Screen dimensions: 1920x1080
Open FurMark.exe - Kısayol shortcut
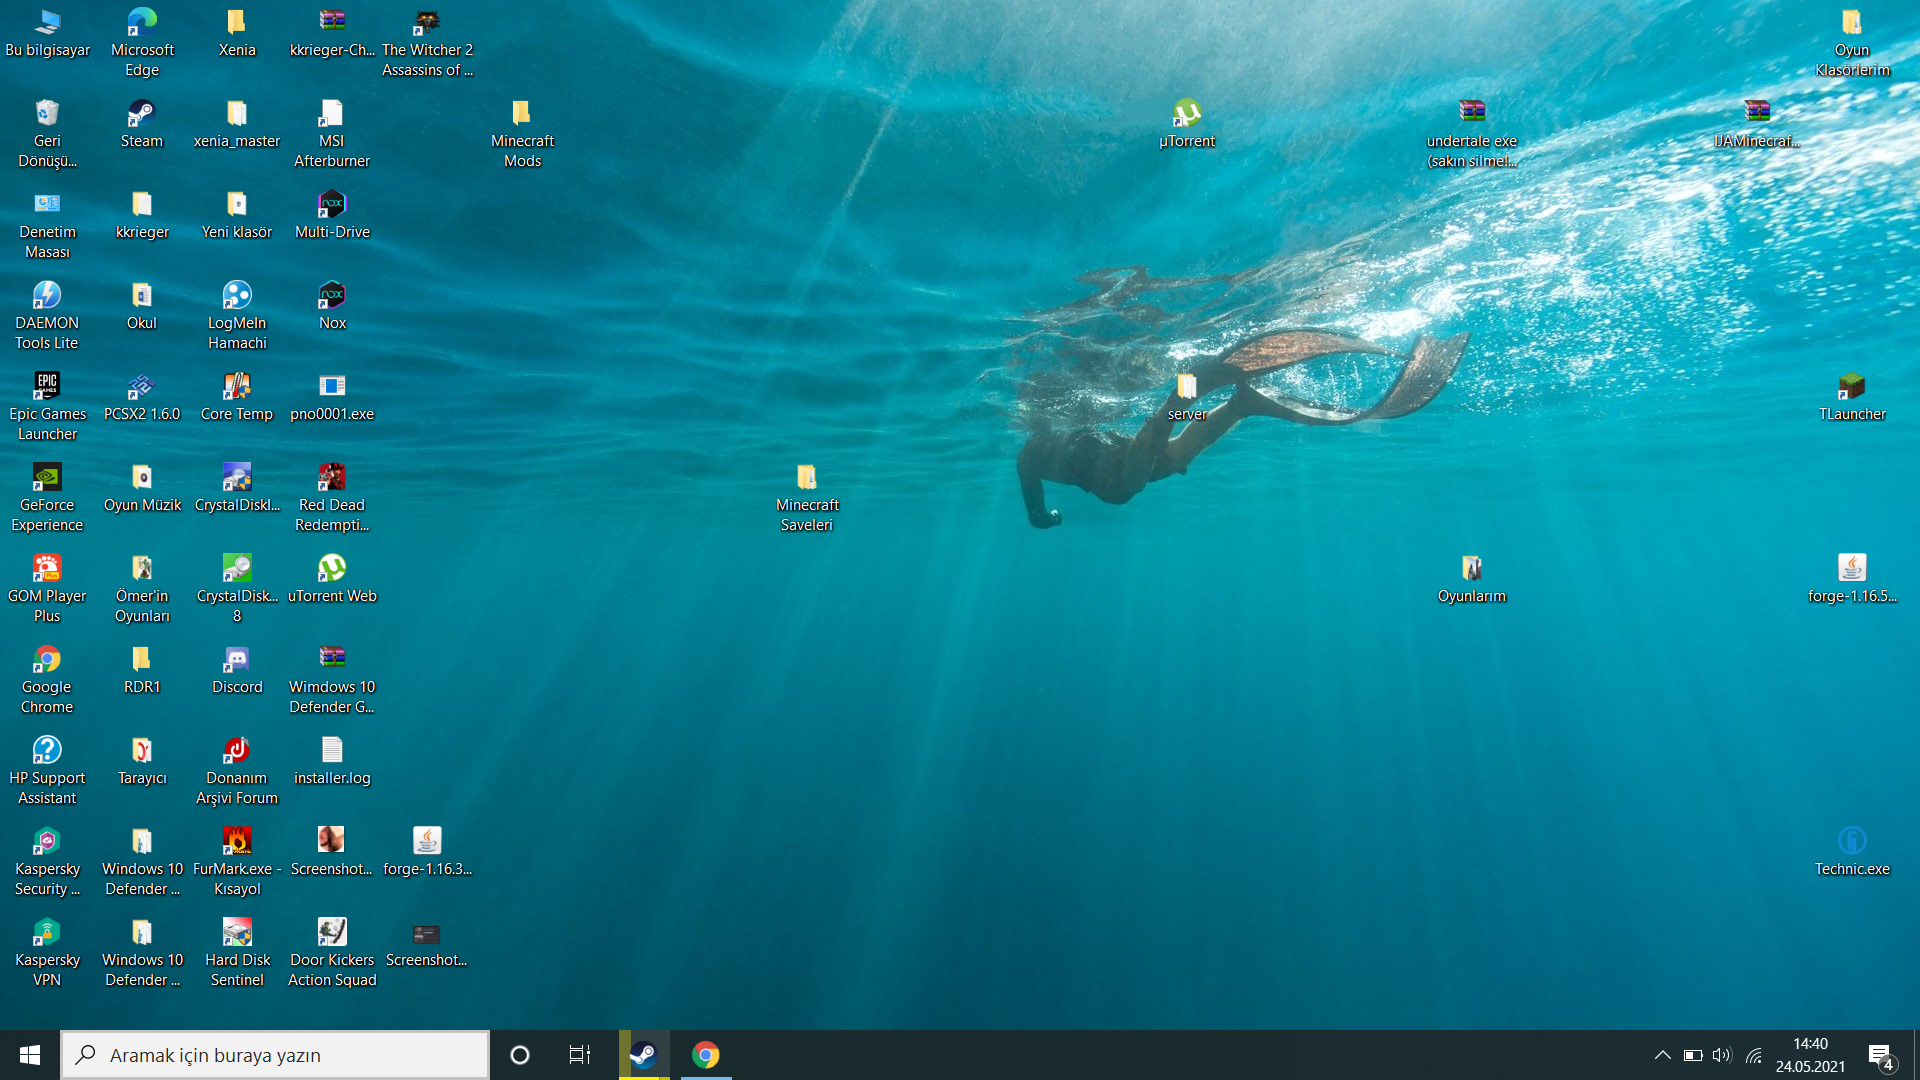tap(237, 861)
